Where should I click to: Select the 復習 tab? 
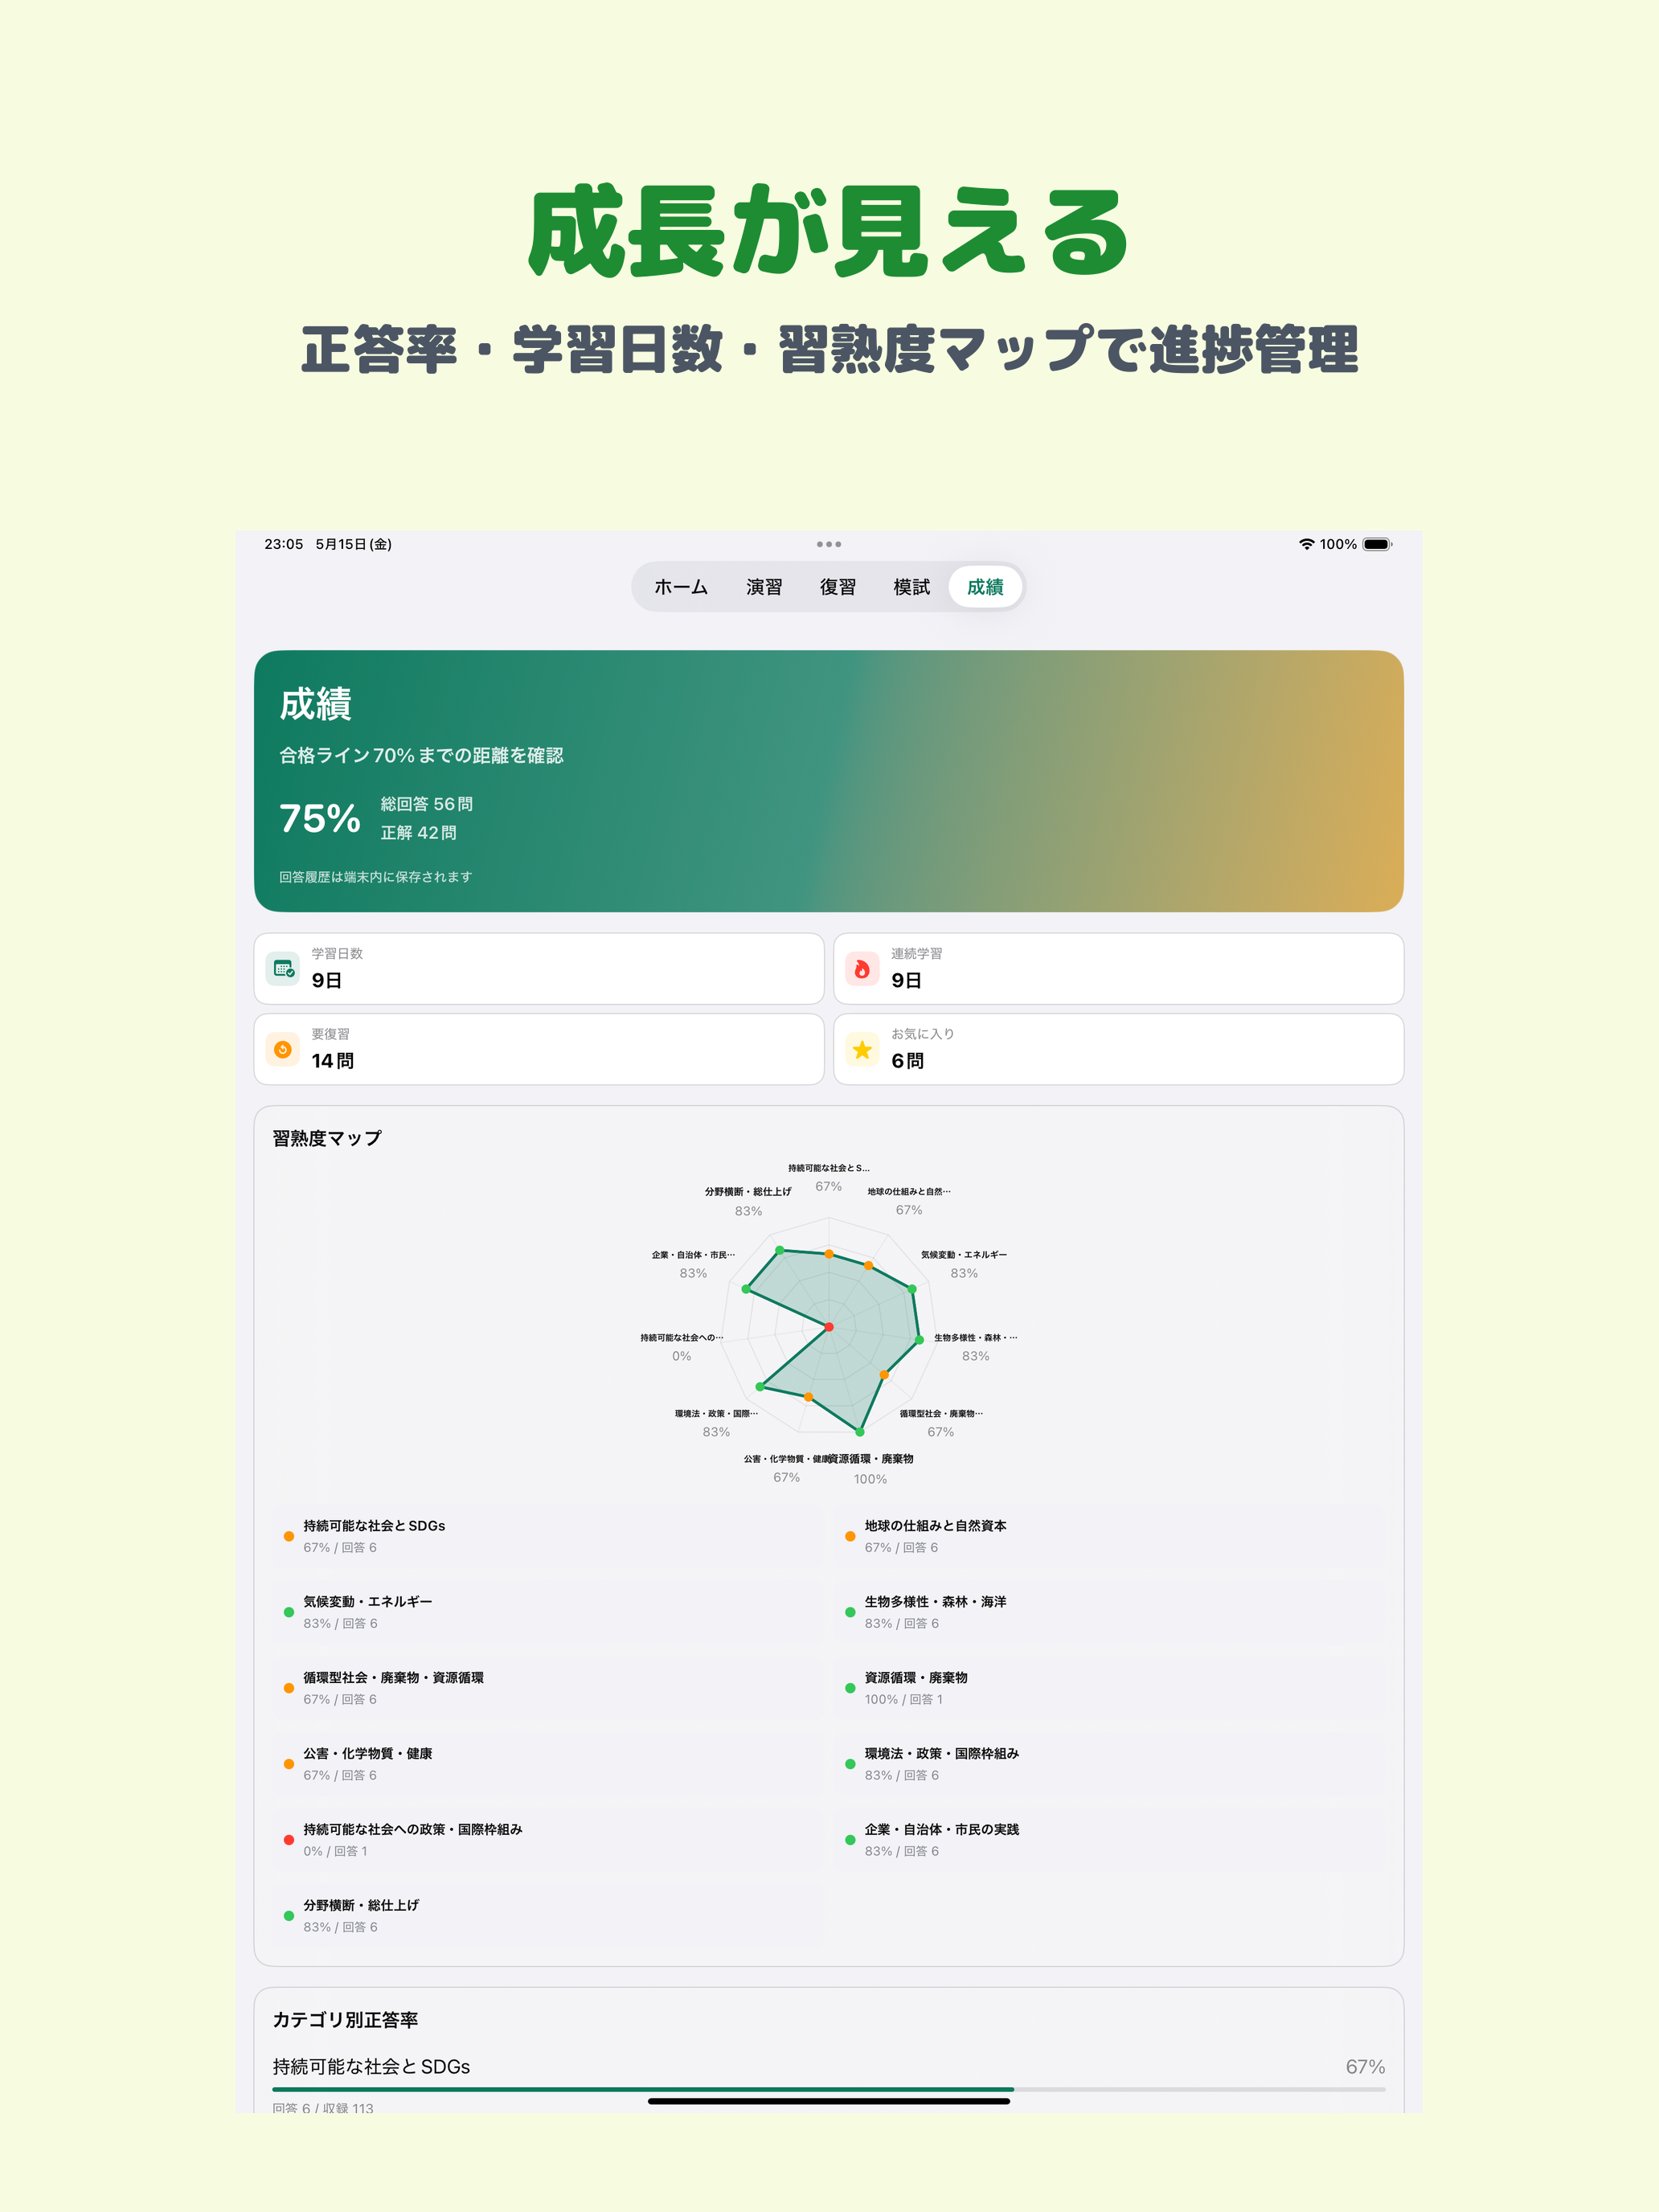pyautogui.click(x=837, y=587)
